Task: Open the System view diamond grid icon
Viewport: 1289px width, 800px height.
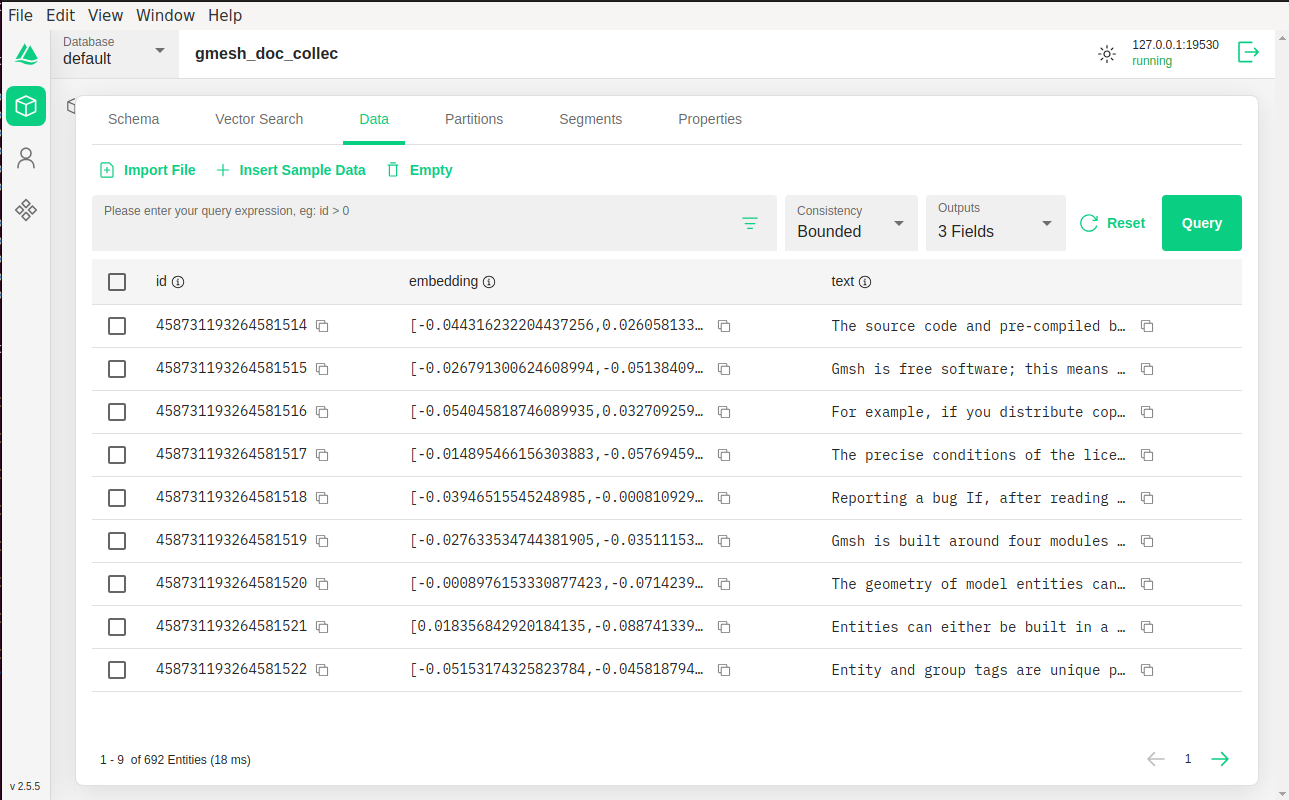Action: tap(26, 209)
